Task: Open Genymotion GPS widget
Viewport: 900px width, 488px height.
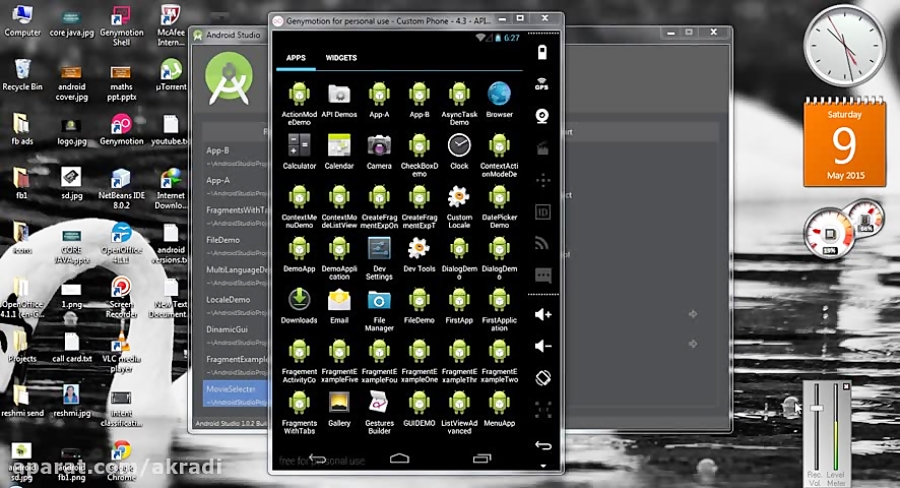Action: (542, 84)
